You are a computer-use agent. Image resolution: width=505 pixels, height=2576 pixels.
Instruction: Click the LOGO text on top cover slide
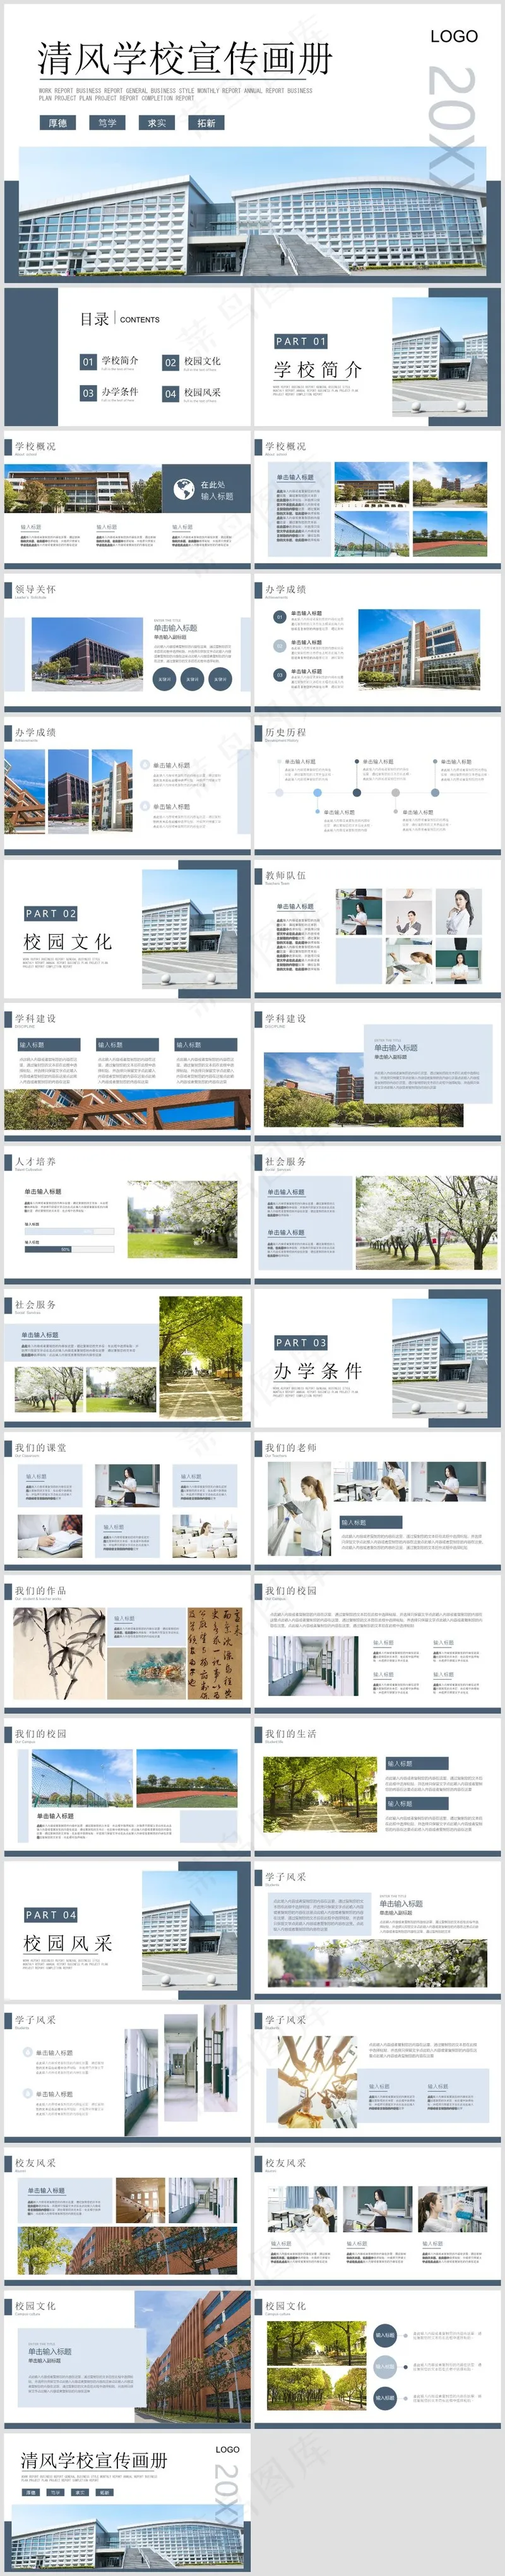click(x=454, y=36)
